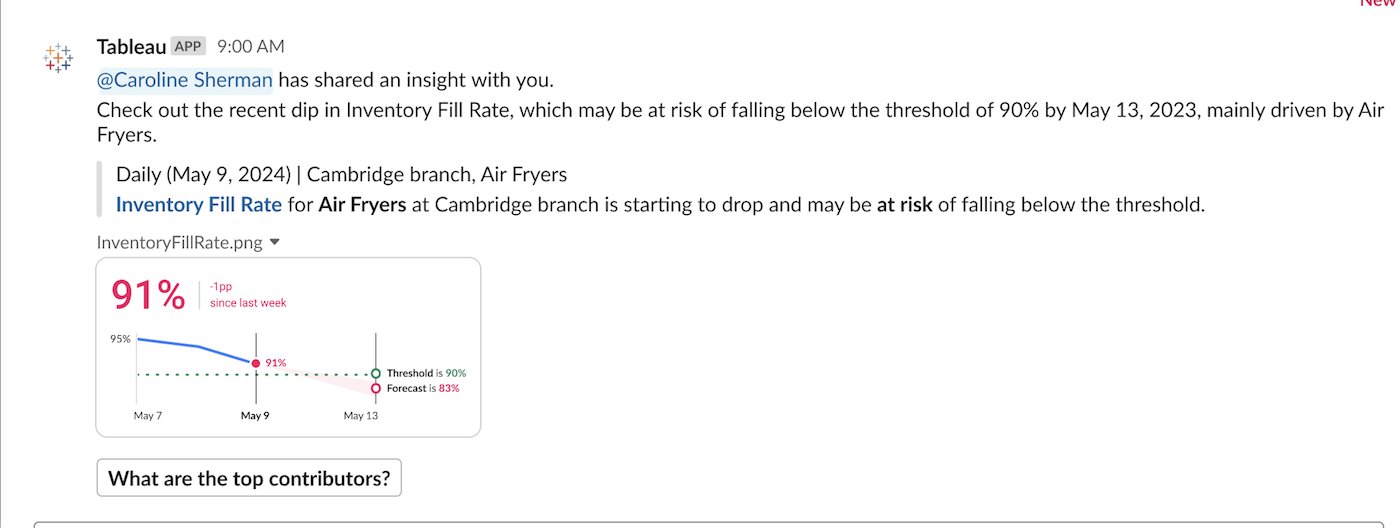Open the 9:00 AM message timestamp
The width and height of the screenshot is (1400, 528).
(250, 46)
